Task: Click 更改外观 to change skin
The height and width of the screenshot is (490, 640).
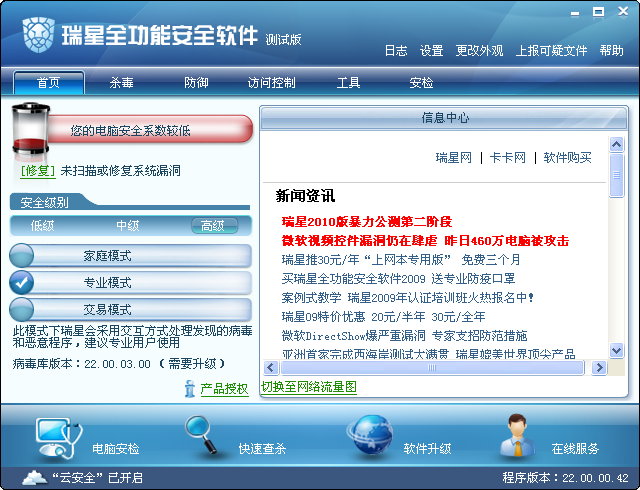Action: coord(479,51)
